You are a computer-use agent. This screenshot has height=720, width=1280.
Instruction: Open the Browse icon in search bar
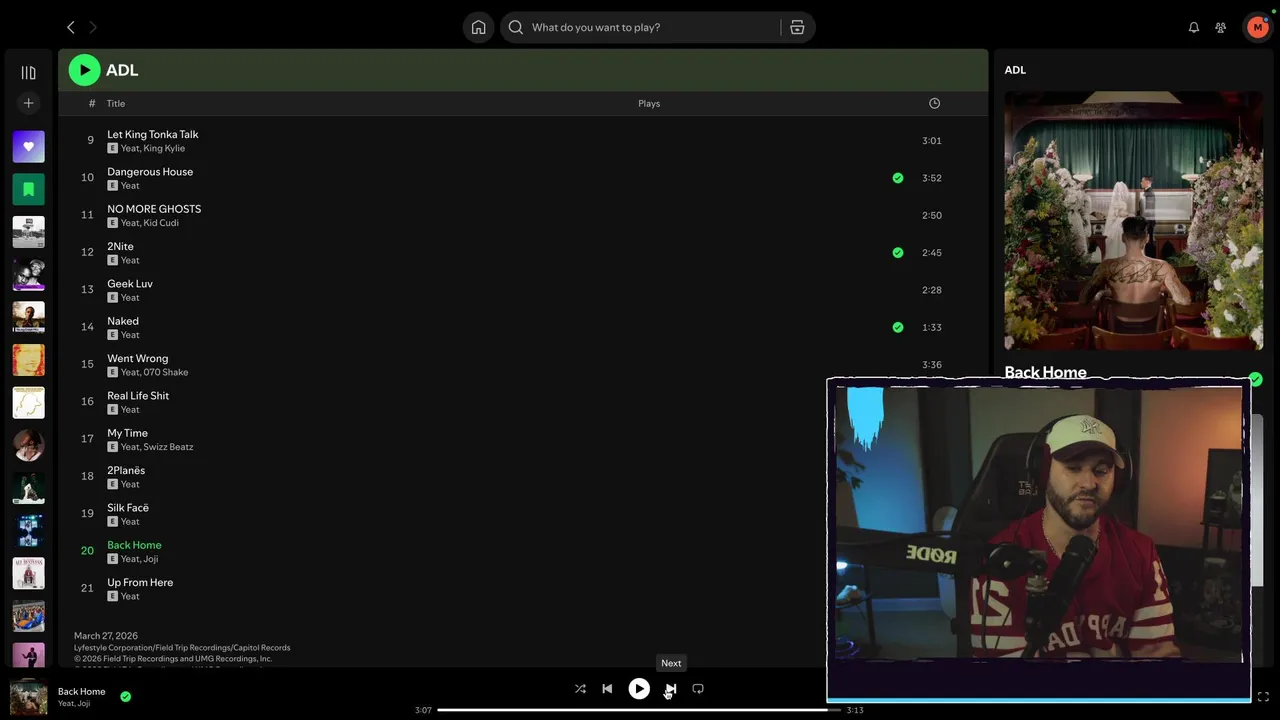(797, 27)
